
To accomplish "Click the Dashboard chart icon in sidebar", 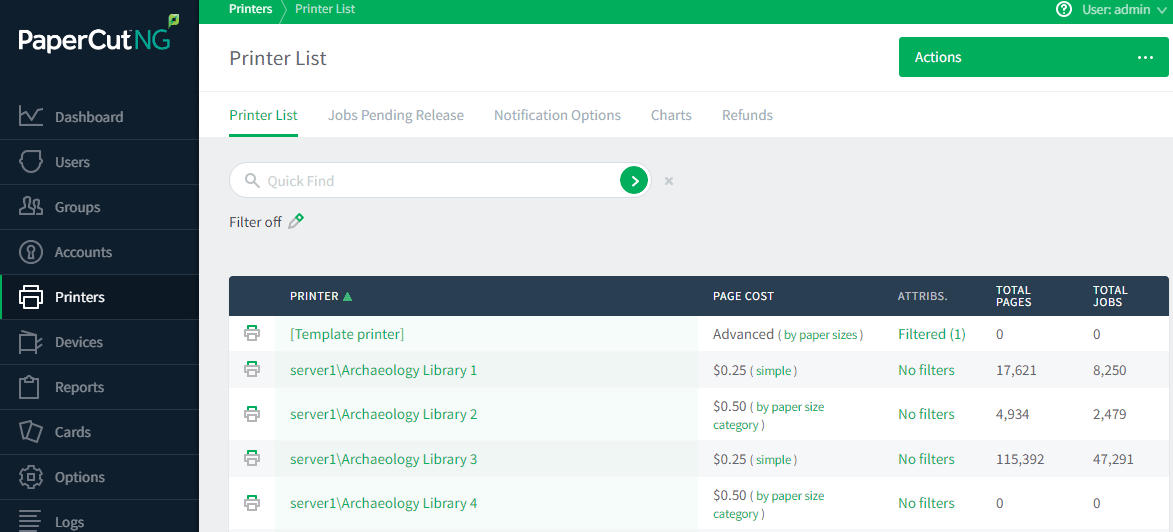I will point(31,117).
